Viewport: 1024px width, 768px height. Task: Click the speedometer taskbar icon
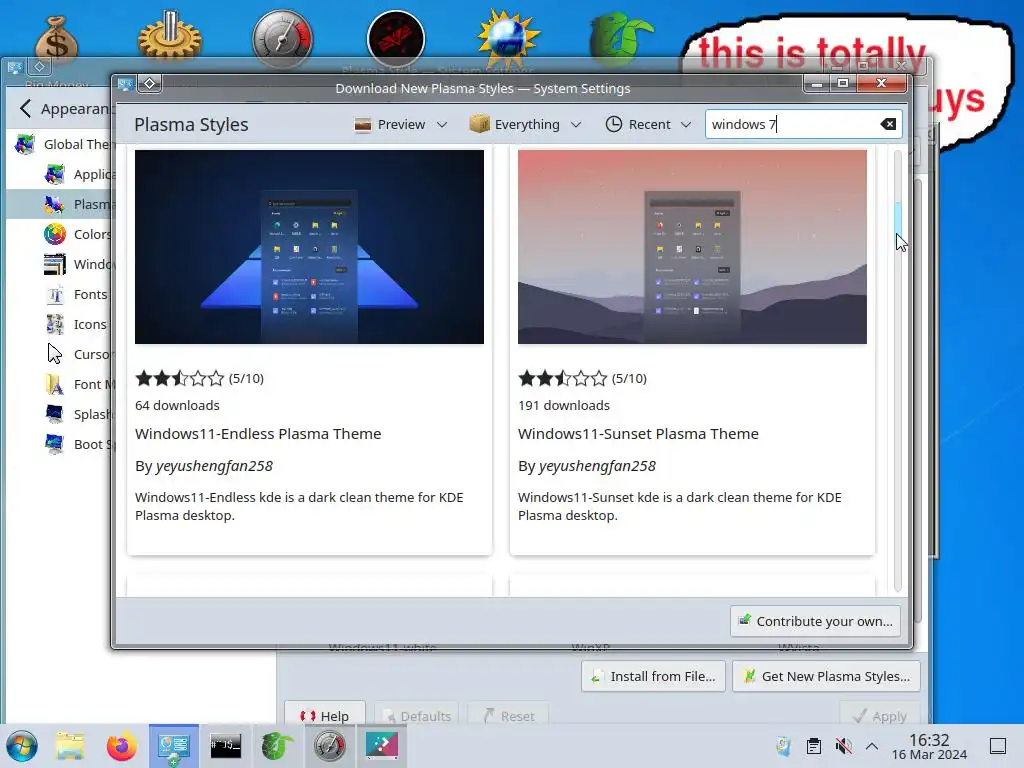point(329,746)
